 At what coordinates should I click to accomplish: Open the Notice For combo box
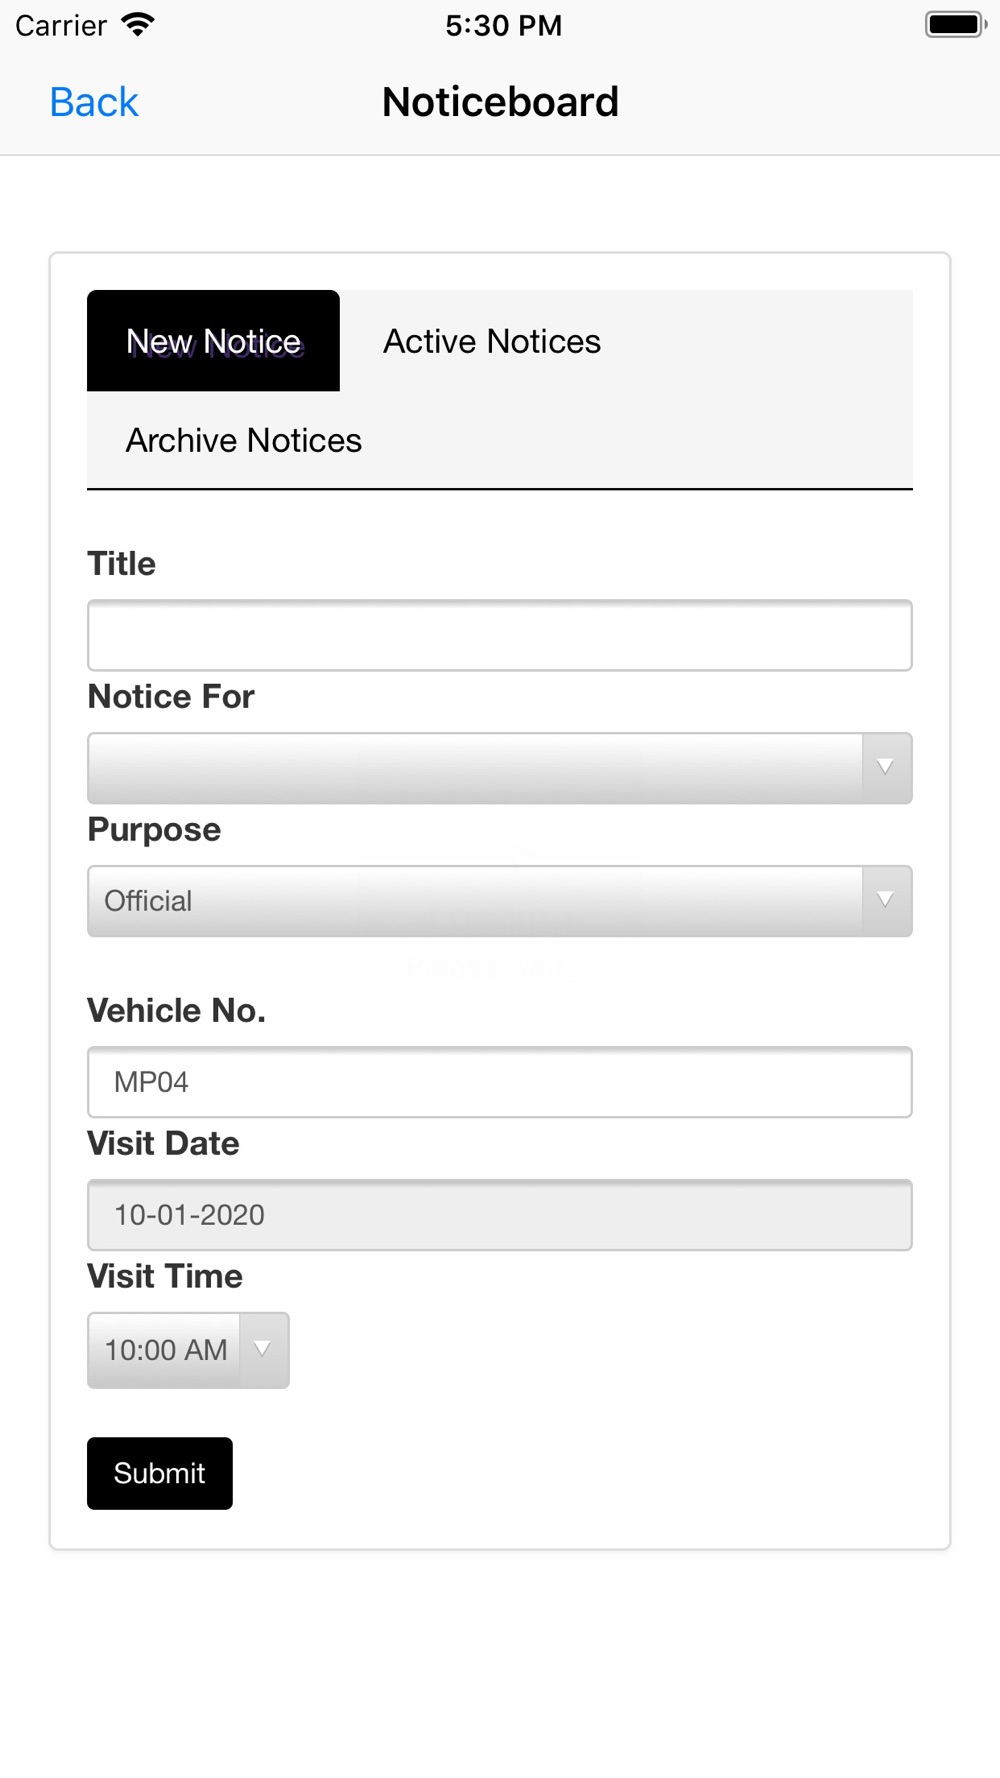tap(500, 768)
